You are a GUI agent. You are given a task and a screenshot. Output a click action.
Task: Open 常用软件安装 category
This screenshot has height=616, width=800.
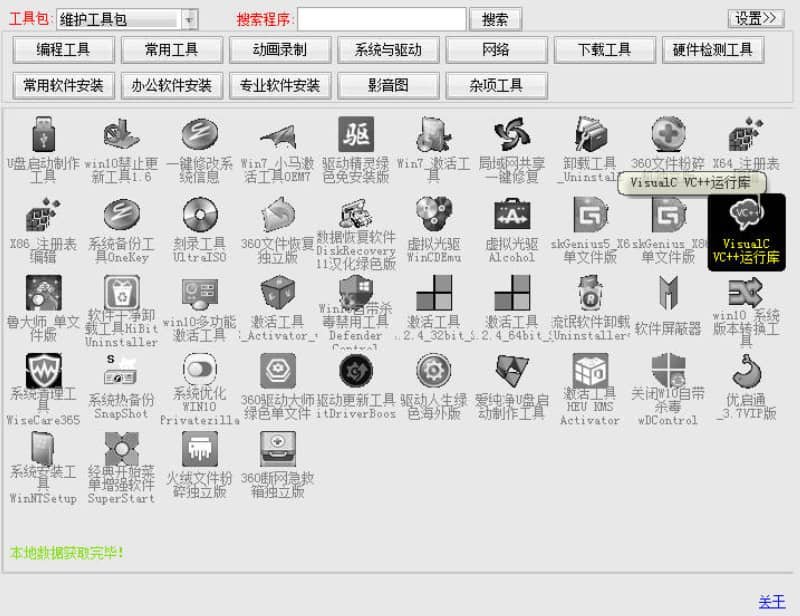coord(63,85)
